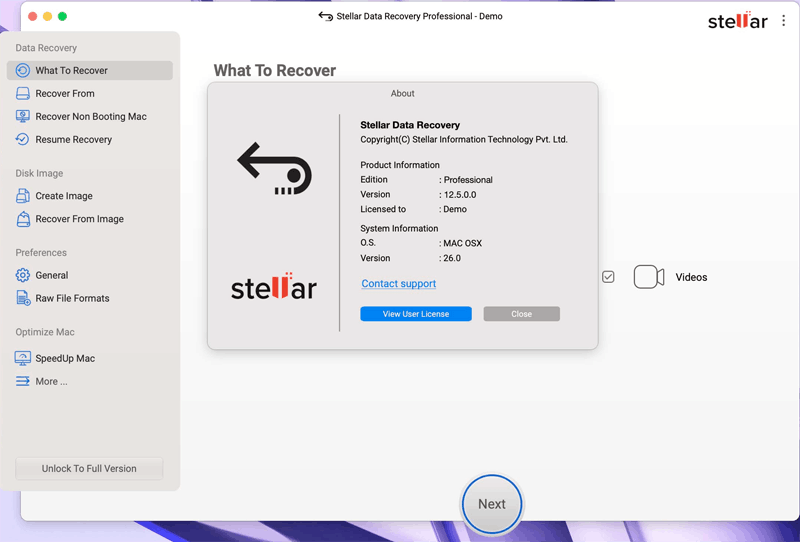Viewport: 800px width, 542px height.
Task: Click the Data Recovery section header
Action: coord(46,48)
